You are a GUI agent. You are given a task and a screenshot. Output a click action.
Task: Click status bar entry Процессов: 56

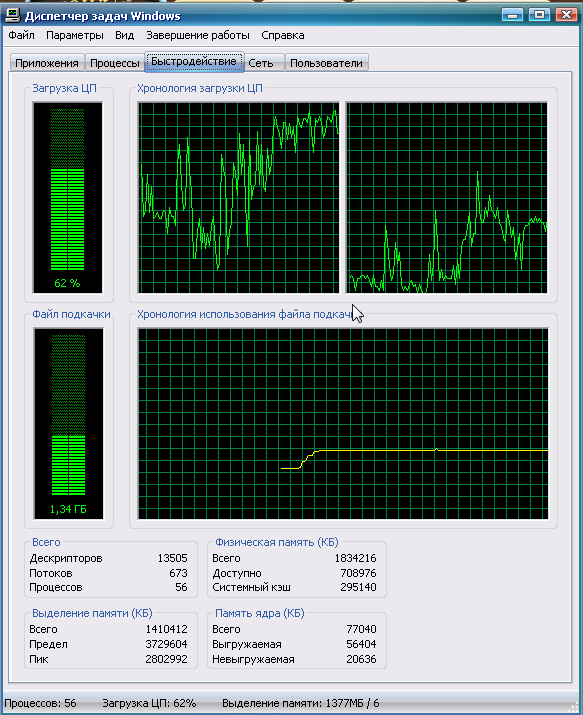point(41,703)
